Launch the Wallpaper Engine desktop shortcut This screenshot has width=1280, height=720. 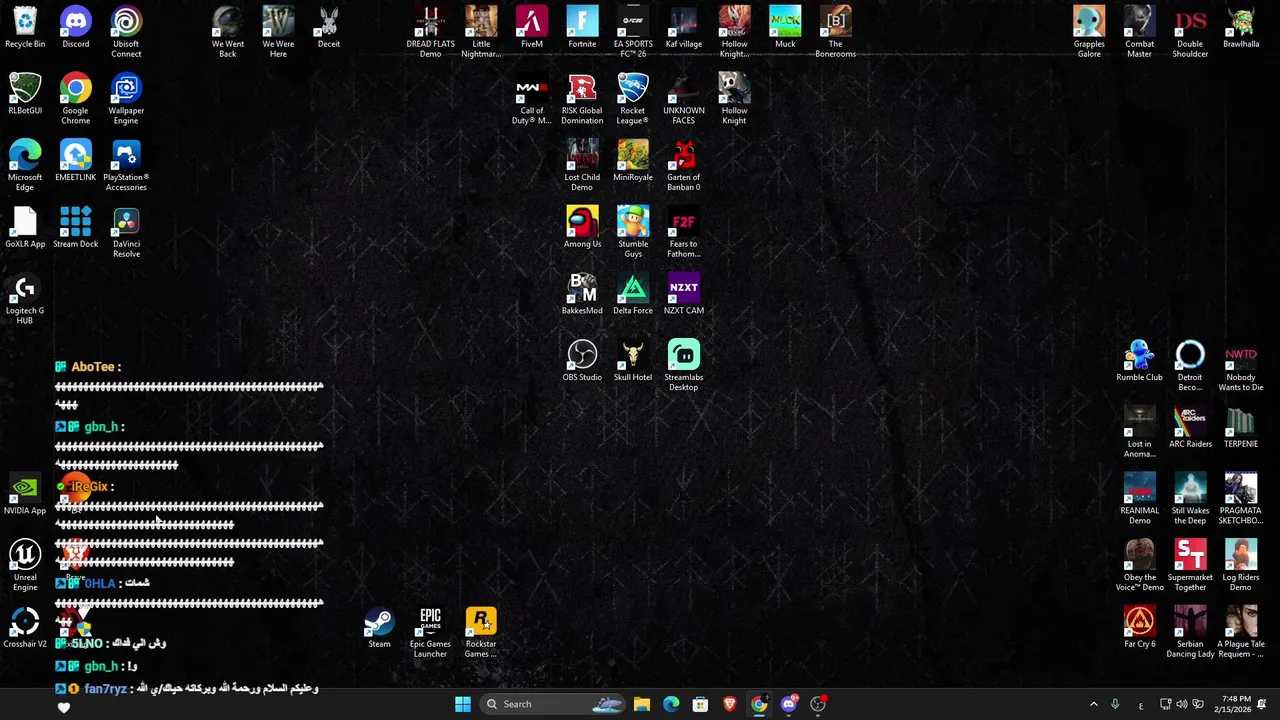tap(126, 99)
